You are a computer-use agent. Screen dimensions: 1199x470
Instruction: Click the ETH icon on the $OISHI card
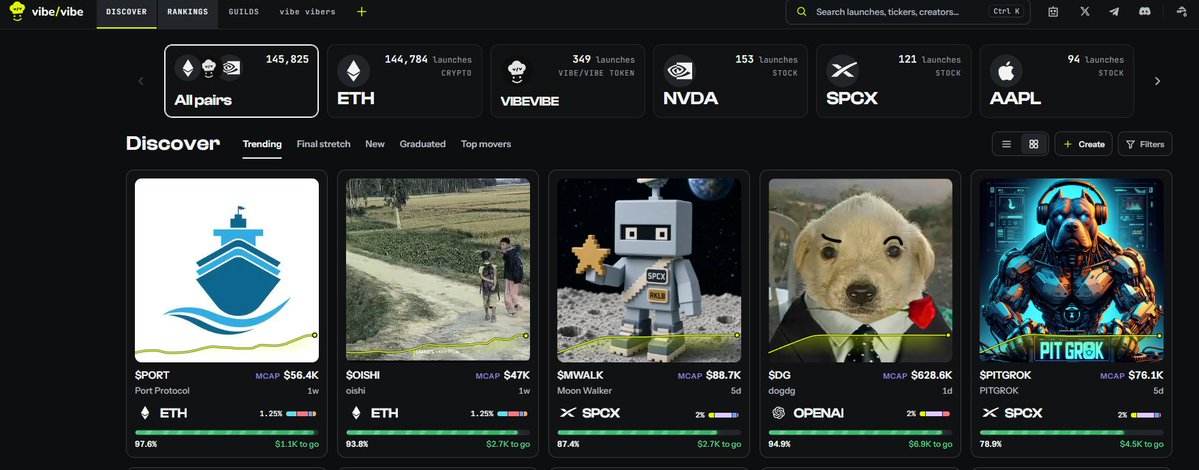356,413
